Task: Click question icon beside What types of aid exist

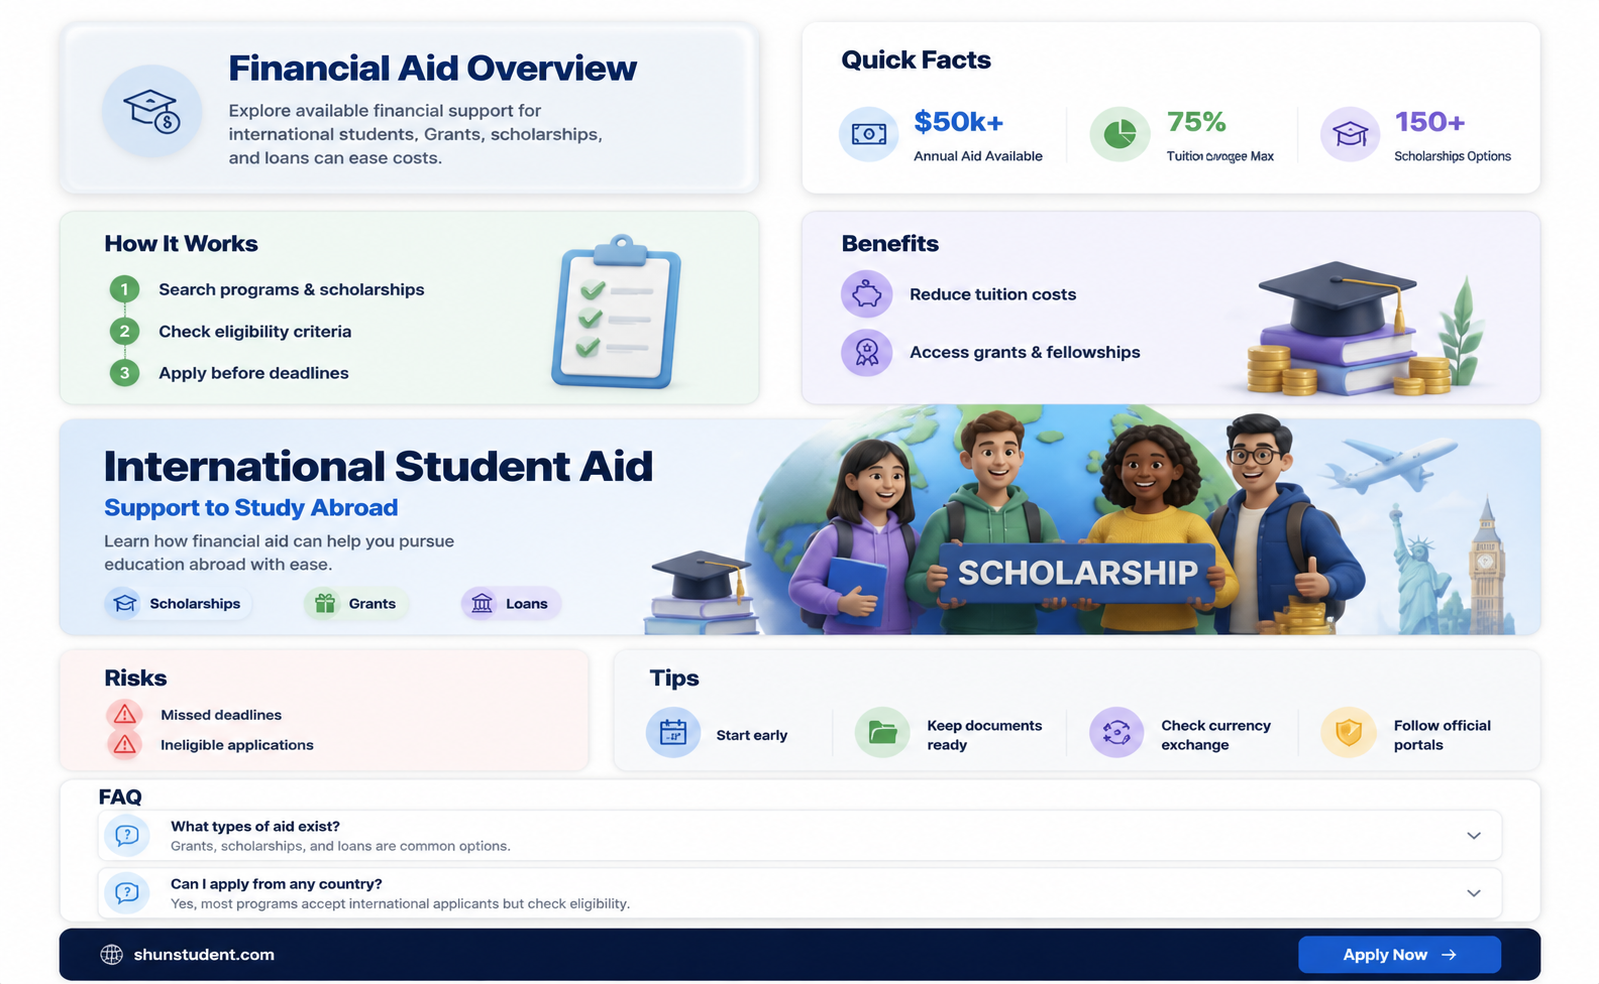Action: (x=127, y=835)
